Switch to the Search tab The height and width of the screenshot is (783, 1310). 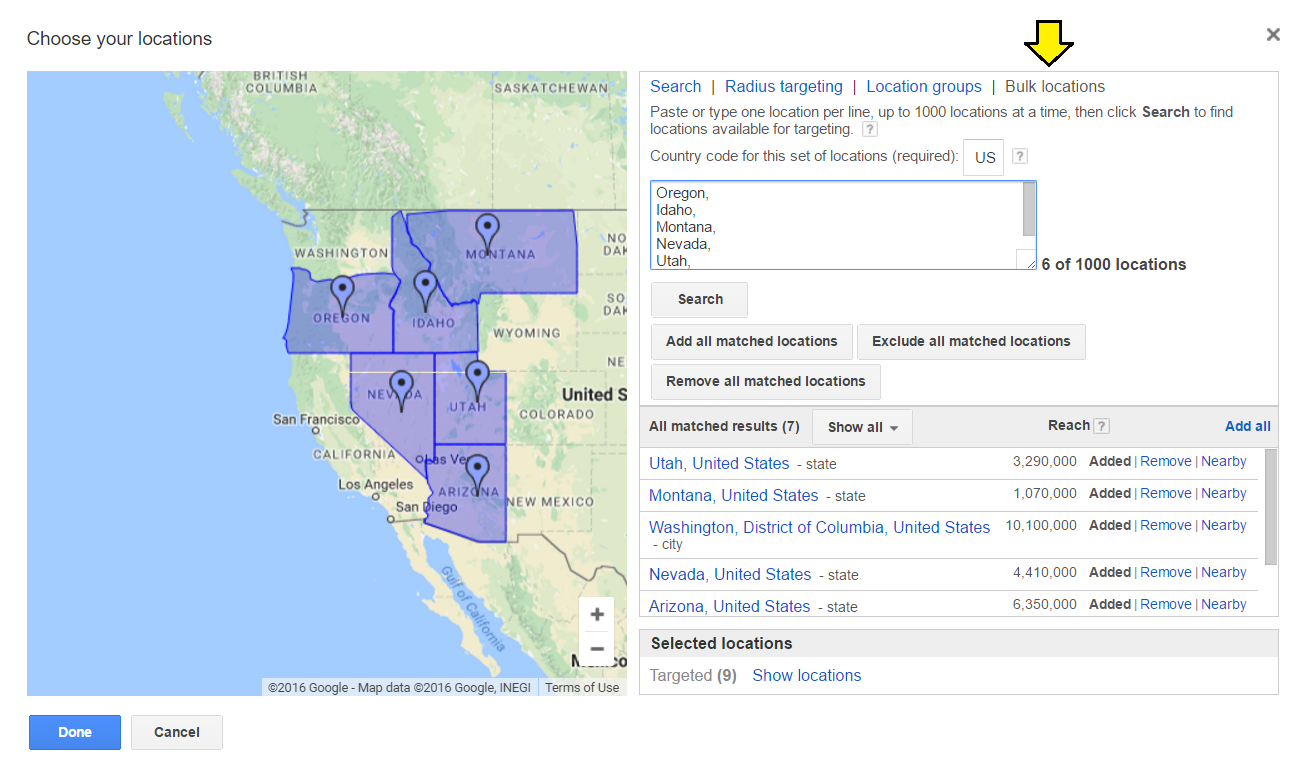click(675, 87)
